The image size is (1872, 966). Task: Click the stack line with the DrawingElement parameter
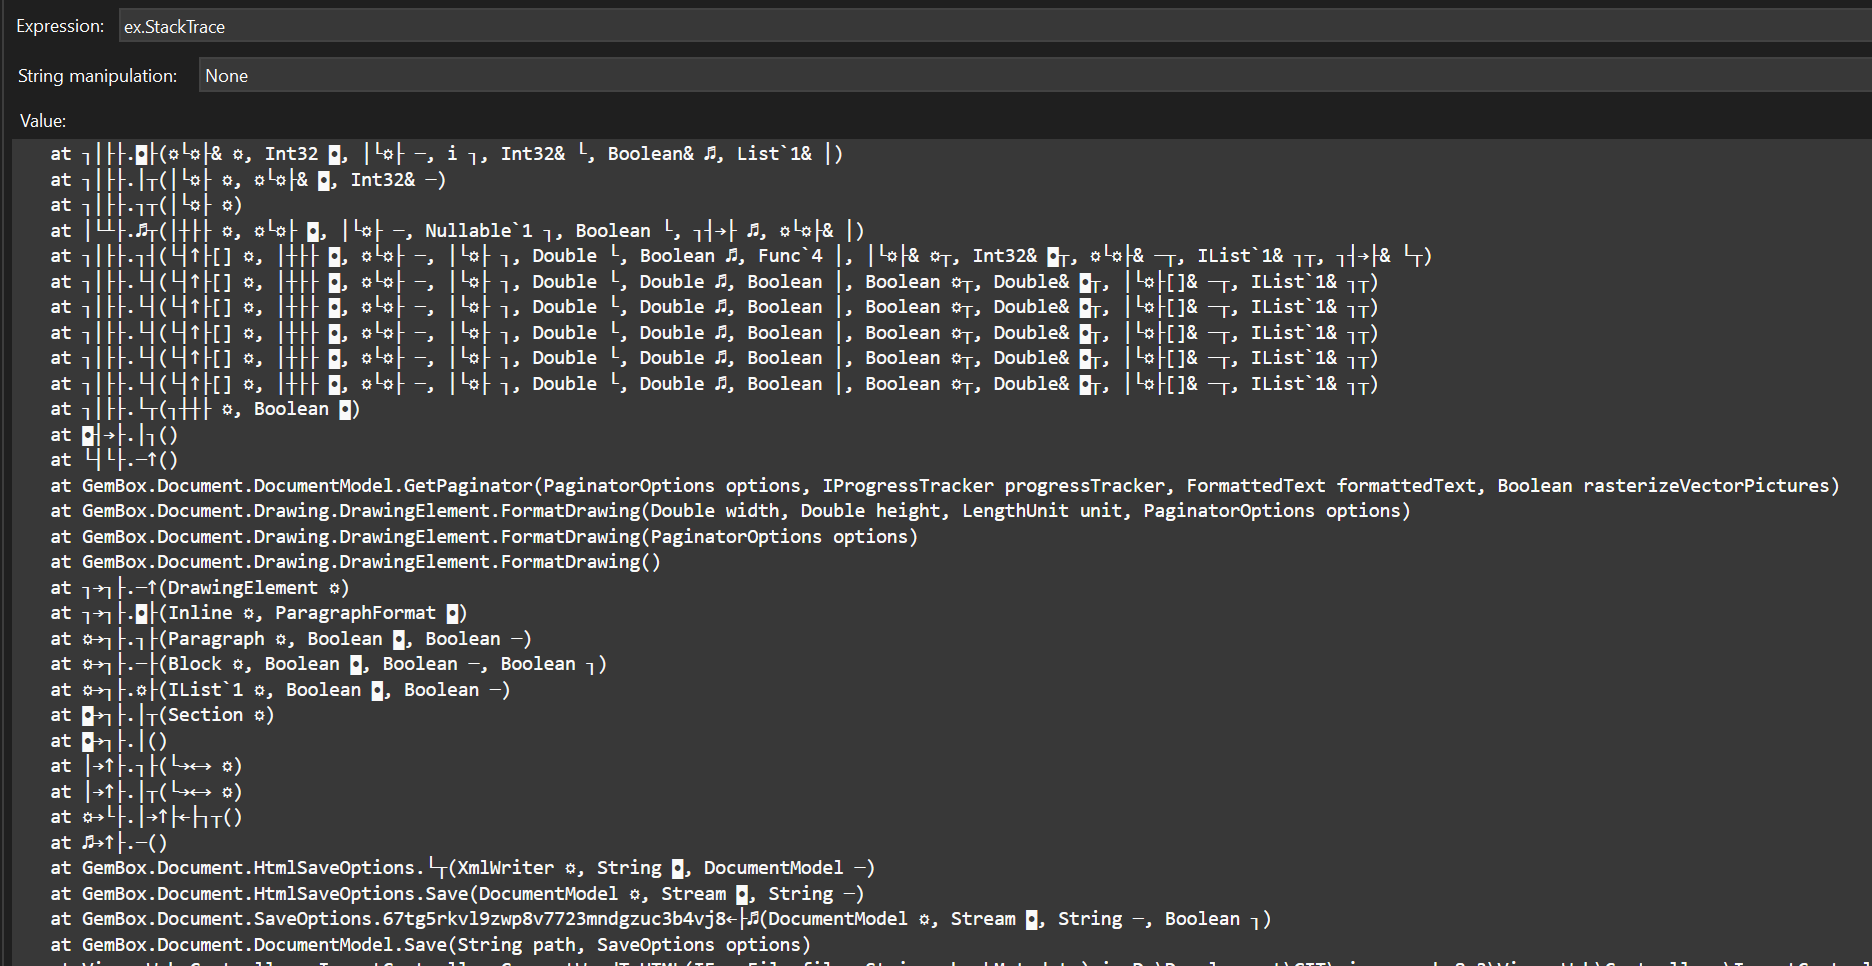[x=200, y=588]
